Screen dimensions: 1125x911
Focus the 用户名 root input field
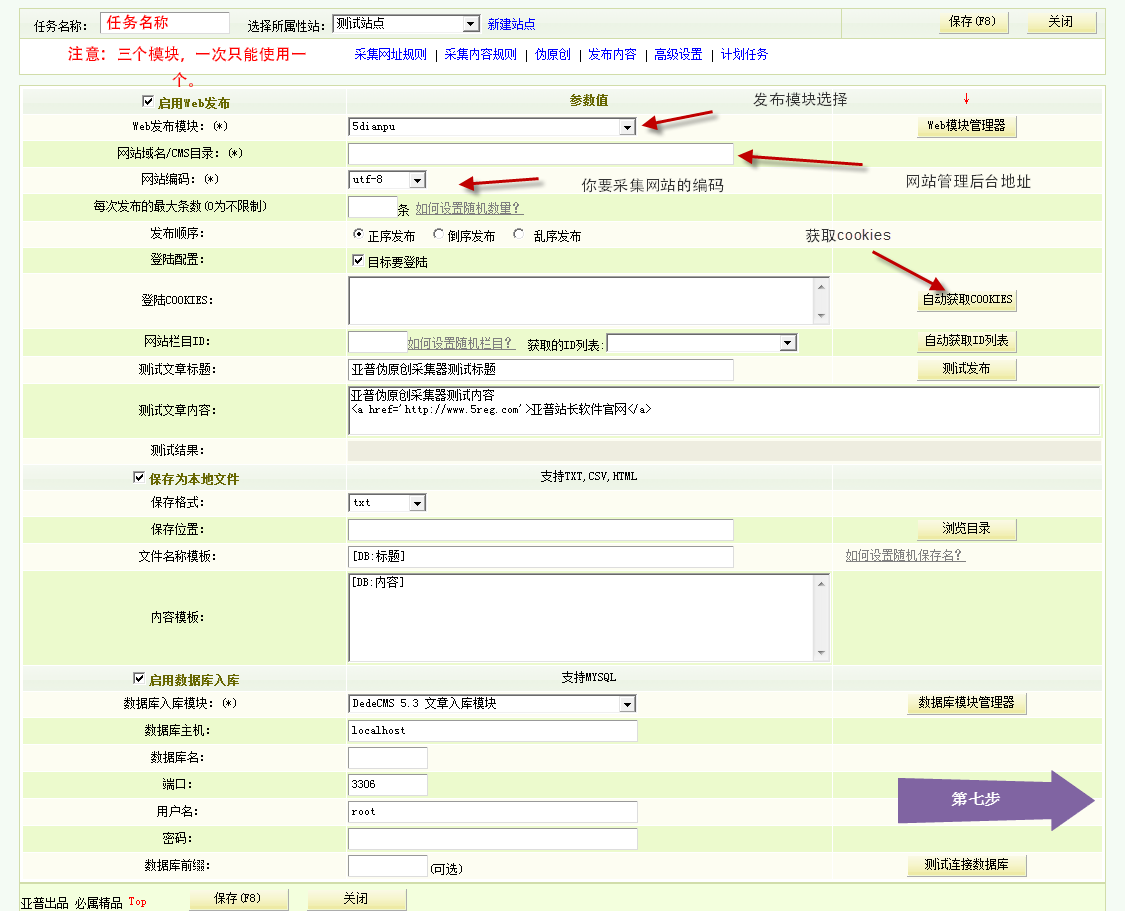click(493, 812)
